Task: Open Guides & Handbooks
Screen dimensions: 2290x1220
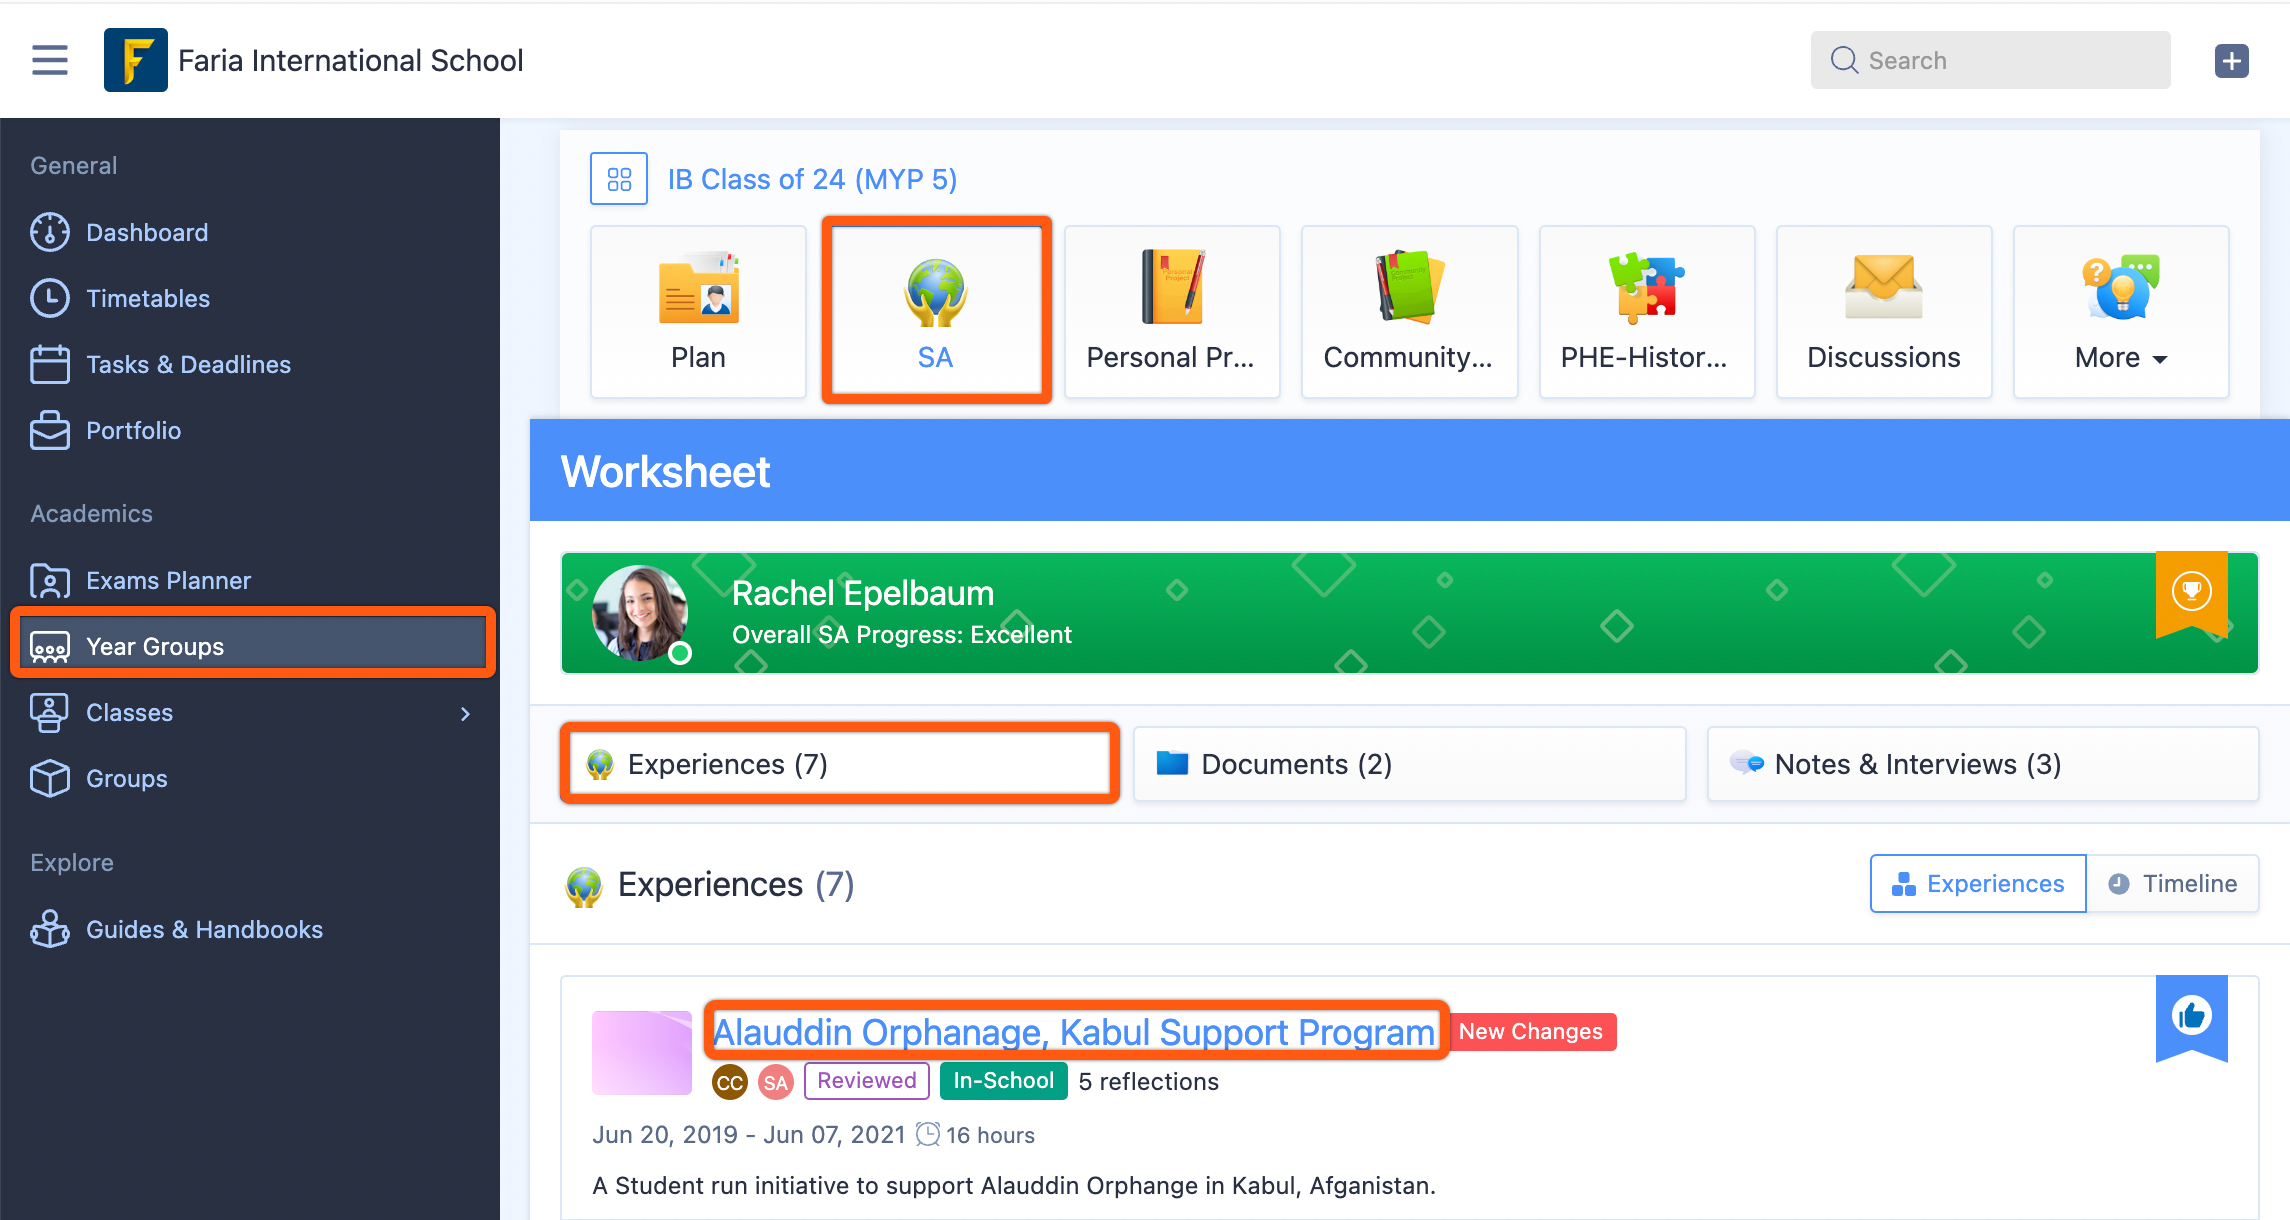Action: (x=204, y=929)
